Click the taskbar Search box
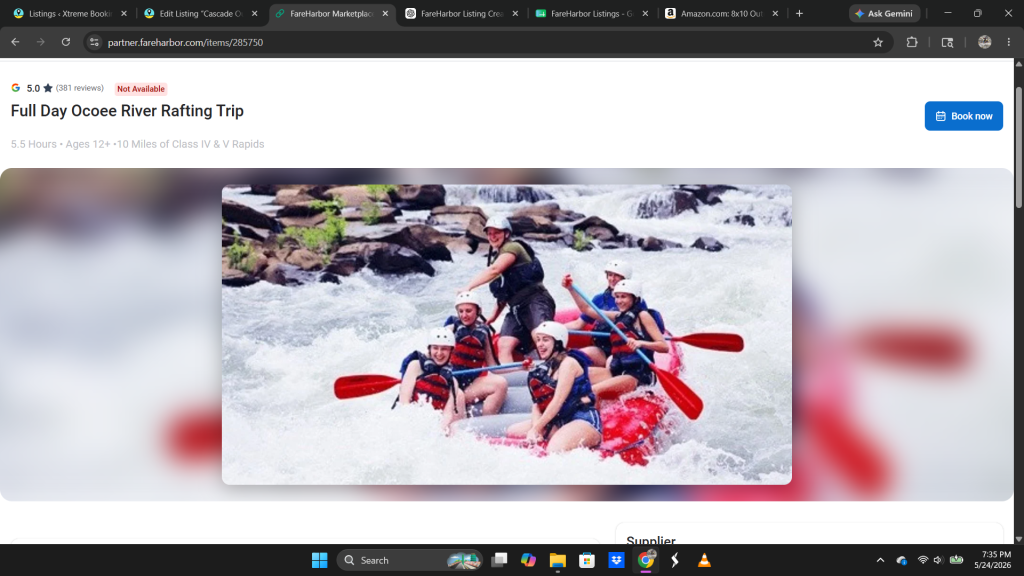Image resolution: width=1024 pixels, height=576 pixels. pos(410,560)
